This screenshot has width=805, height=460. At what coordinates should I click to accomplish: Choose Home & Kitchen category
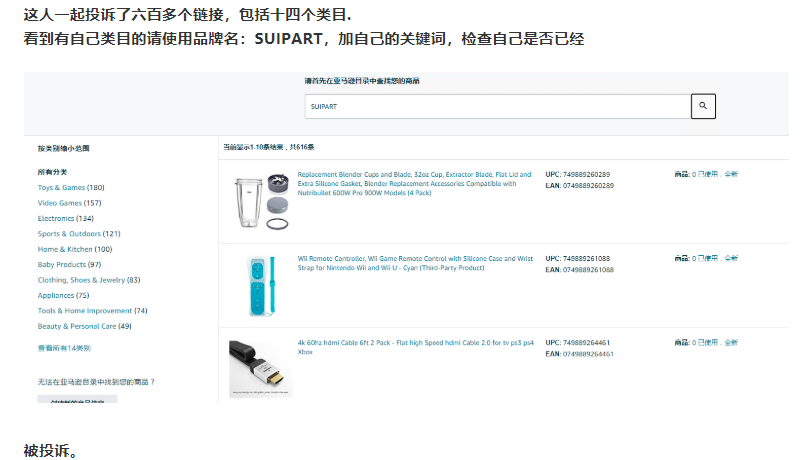point(75,249)
